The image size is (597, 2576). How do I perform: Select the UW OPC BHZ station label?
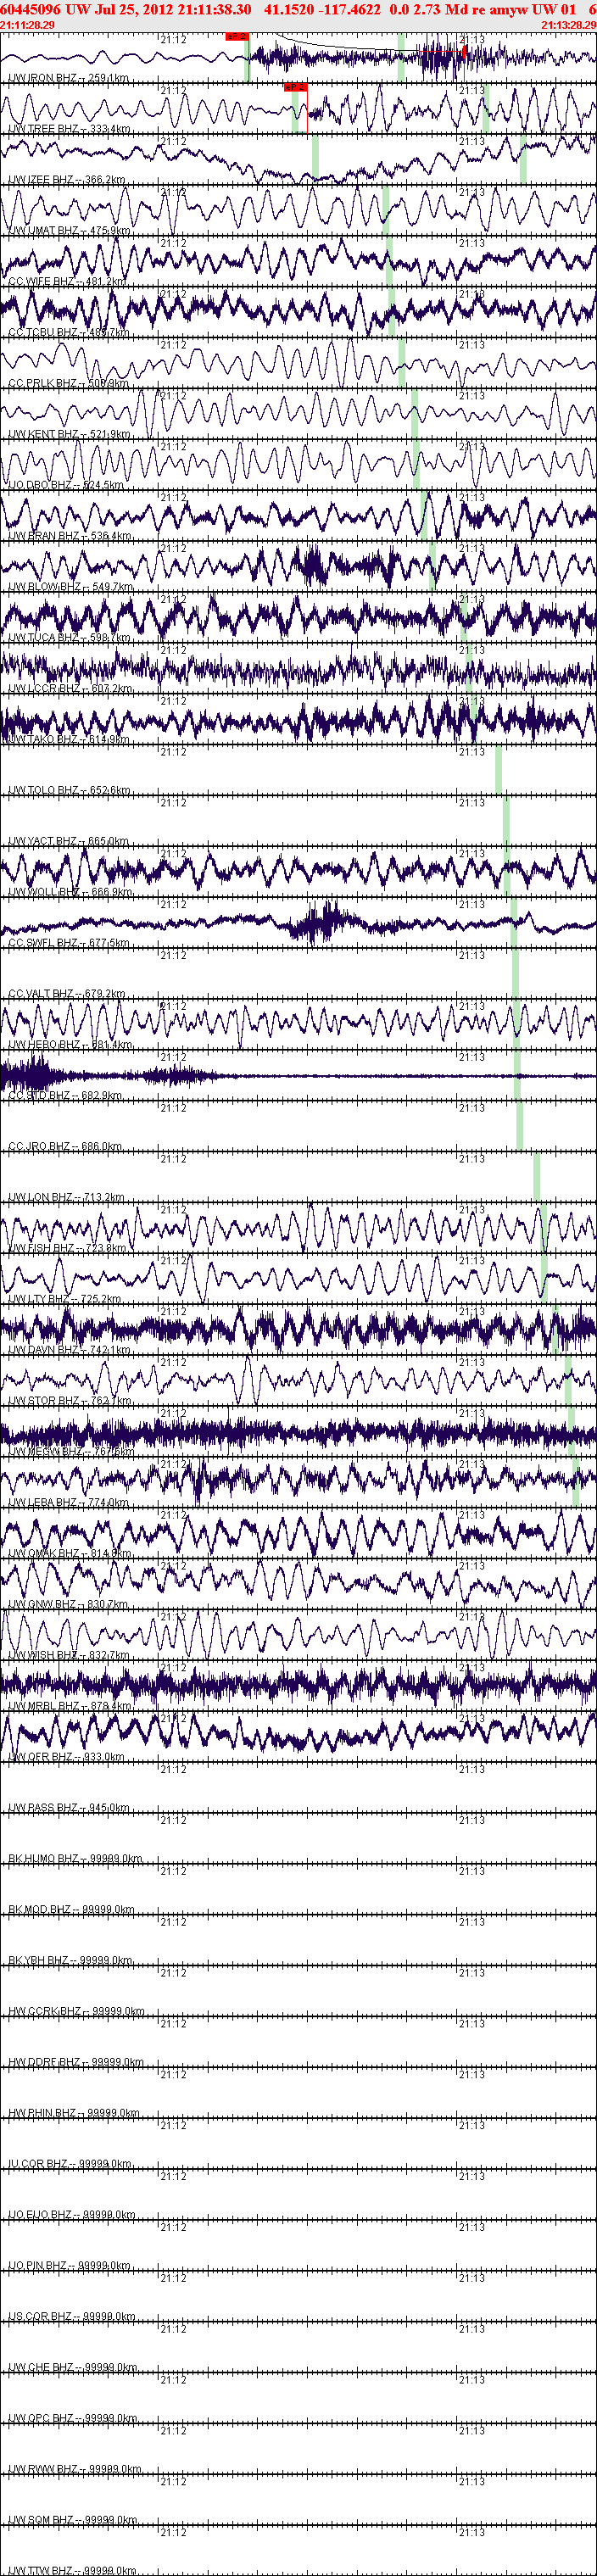coord(72,2420)
